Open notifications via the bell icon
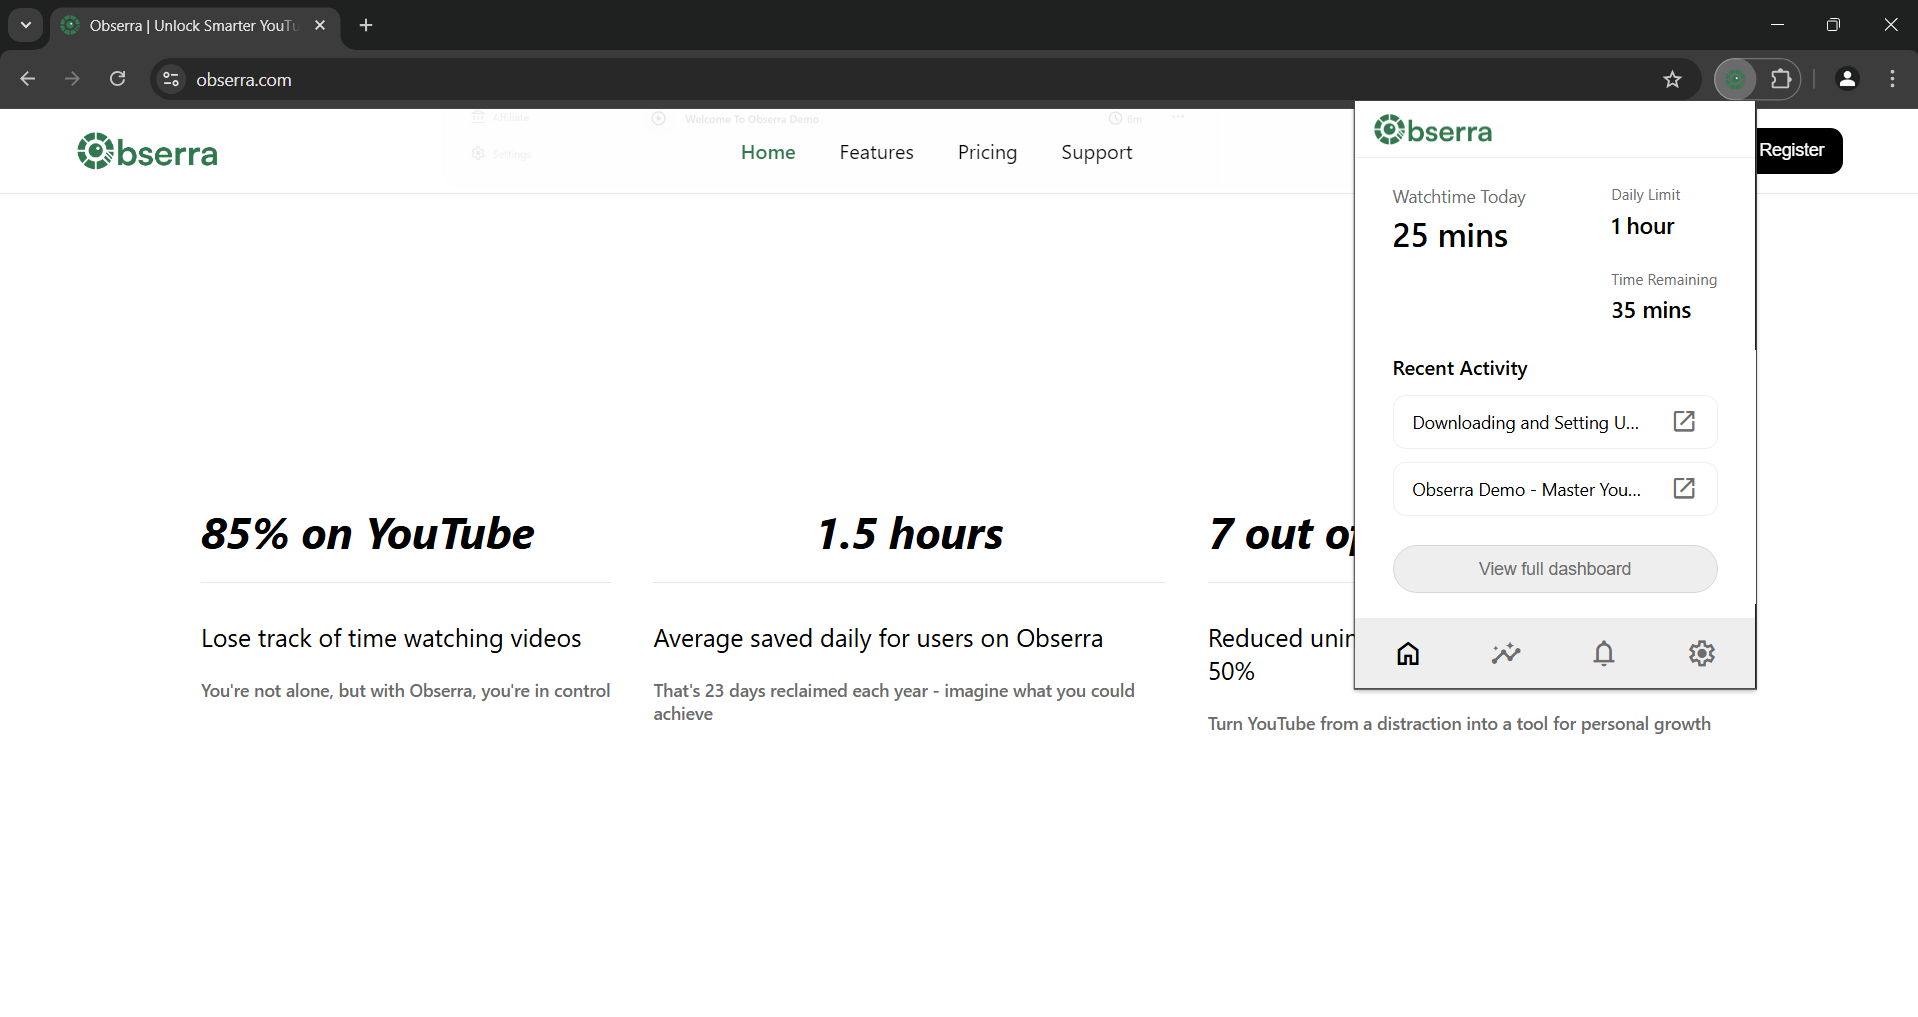Viewport: 1918px width, 1017px height. tap(1604, 653)
